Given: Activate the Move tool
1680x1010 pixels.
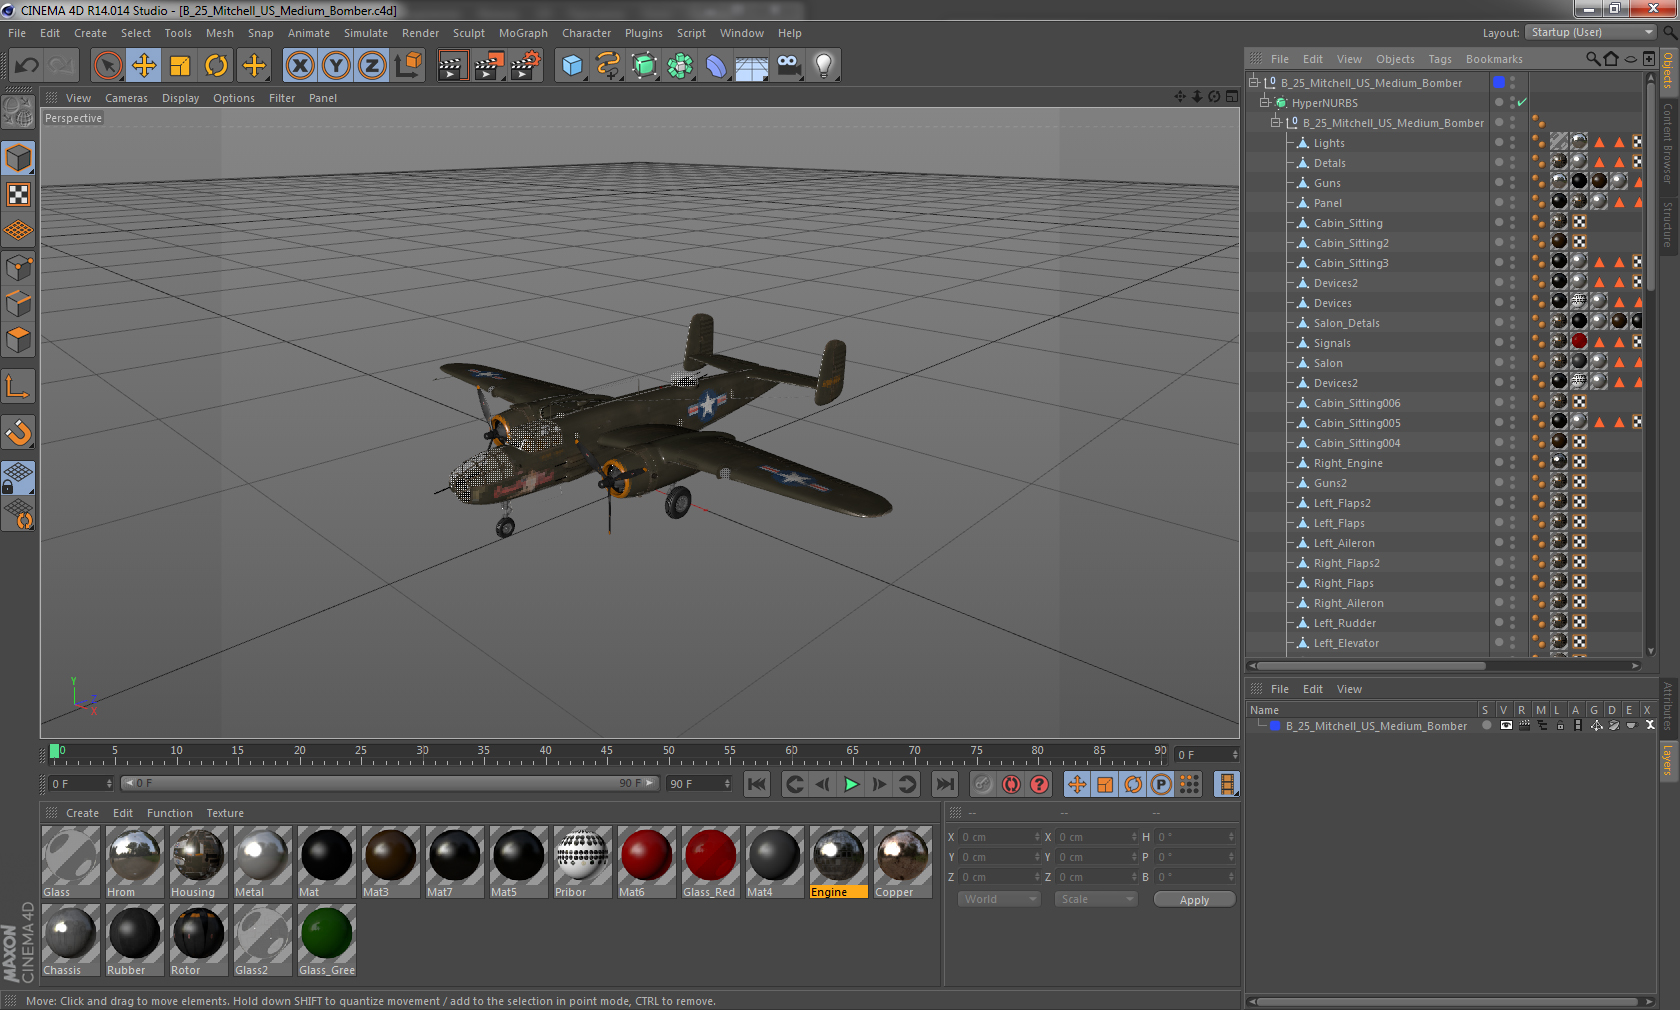Looking at the screenshot, I should click(x=144, y=66).
